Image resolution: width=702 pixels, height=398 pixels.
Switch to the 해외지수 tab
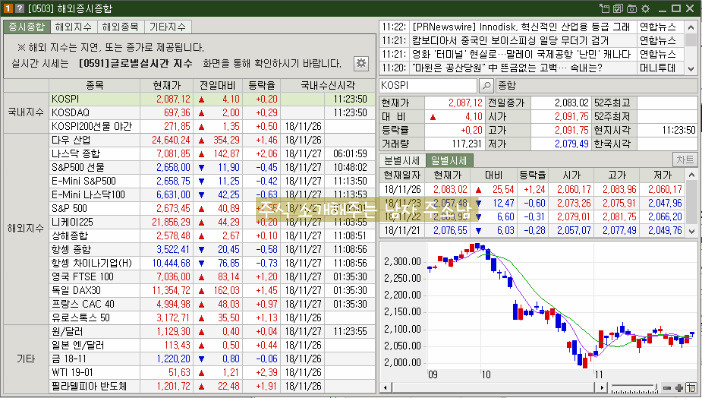coord(73,27)
